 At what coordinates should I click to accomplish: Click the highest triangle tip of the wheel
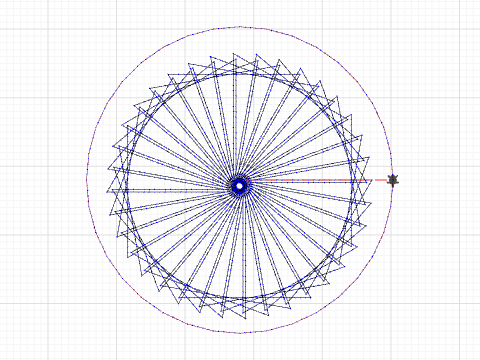[233, 53]
